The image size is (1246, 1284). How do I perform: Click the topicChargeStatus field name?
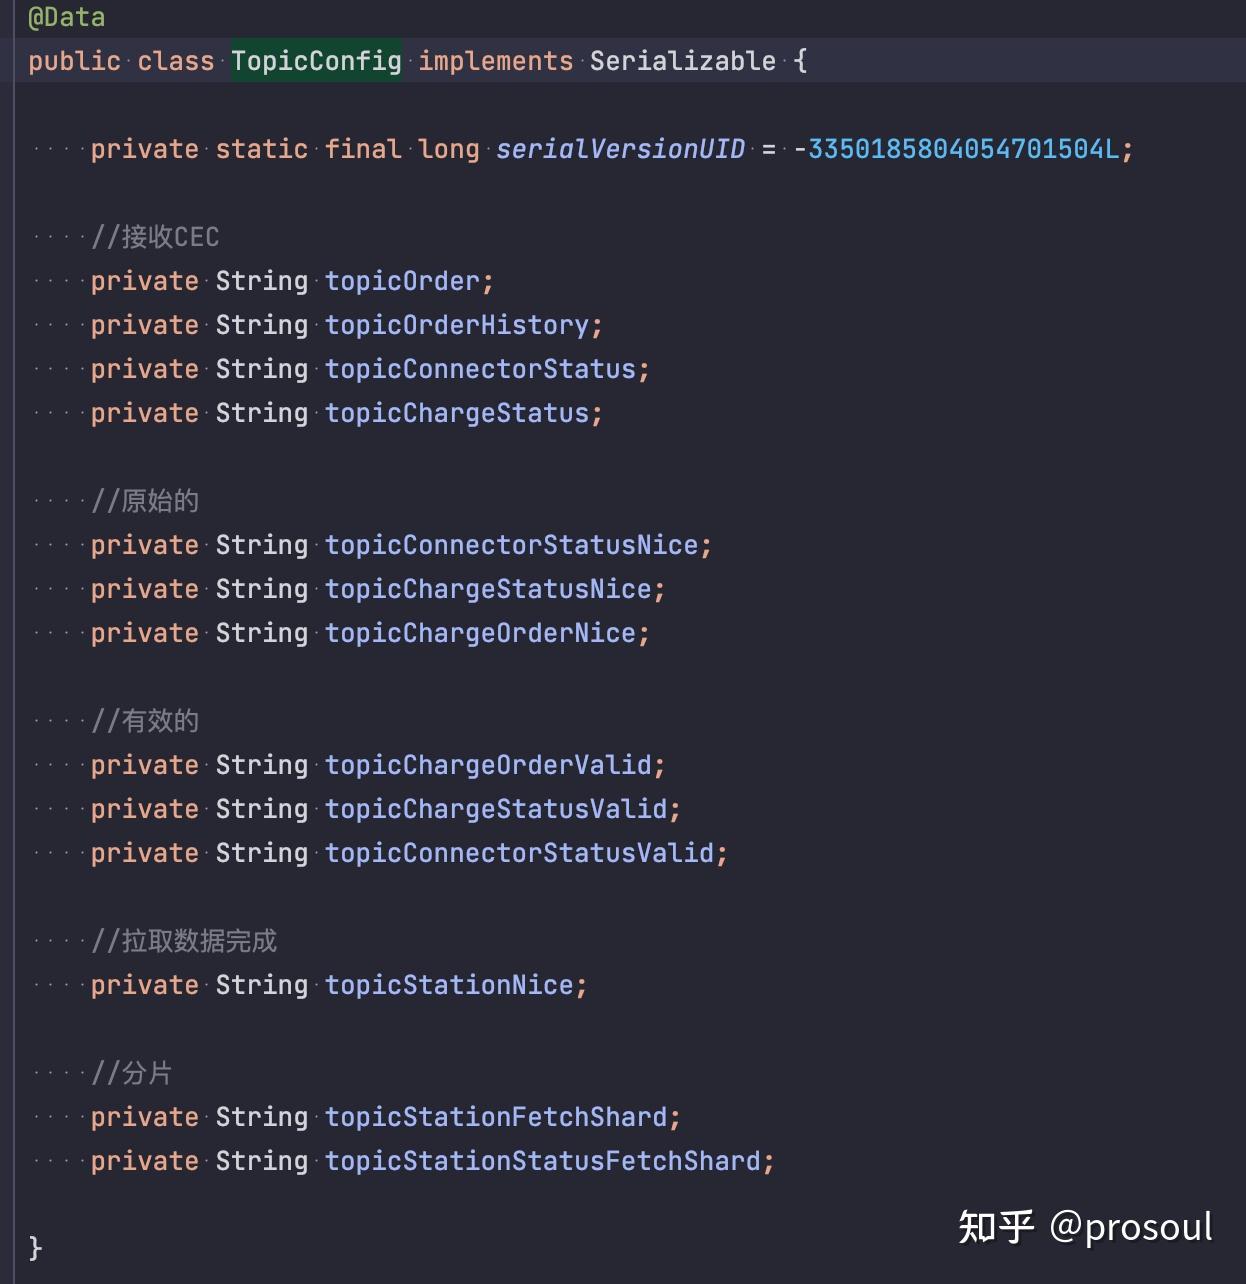click(x=457, y=413)
